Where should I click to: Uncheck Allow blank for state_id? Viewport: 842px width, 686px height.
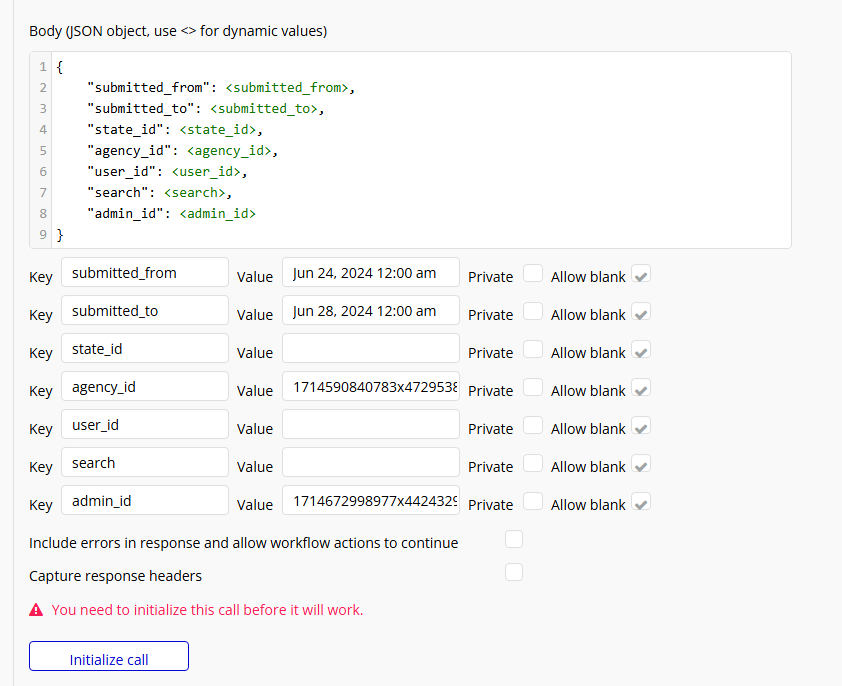641,349
